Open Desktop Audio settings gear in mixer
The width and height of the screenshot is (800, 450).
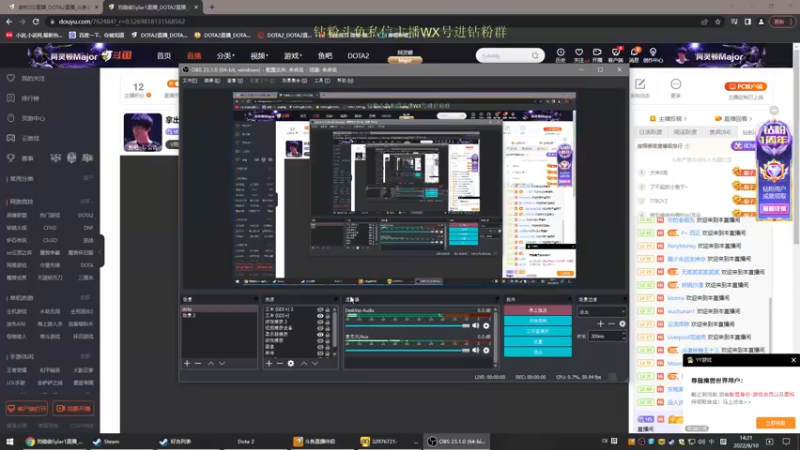[486, 326]
